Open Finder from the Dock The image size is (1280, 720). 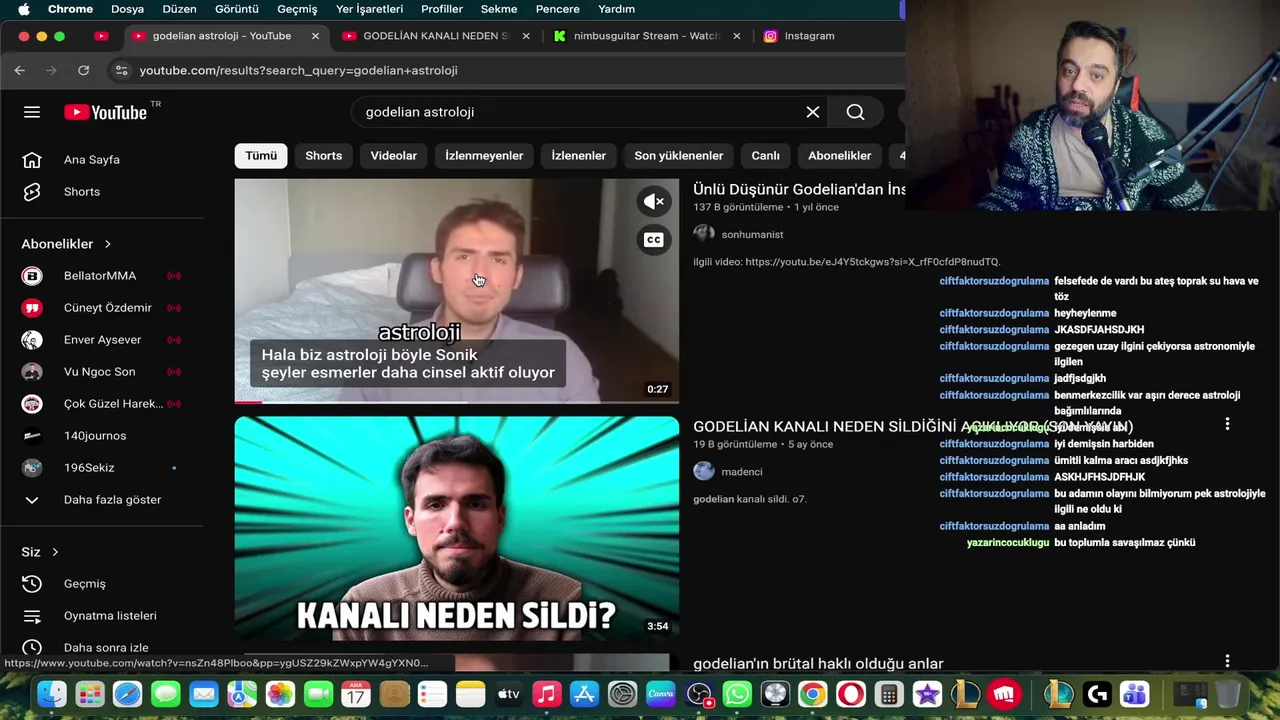coord(52,694)
